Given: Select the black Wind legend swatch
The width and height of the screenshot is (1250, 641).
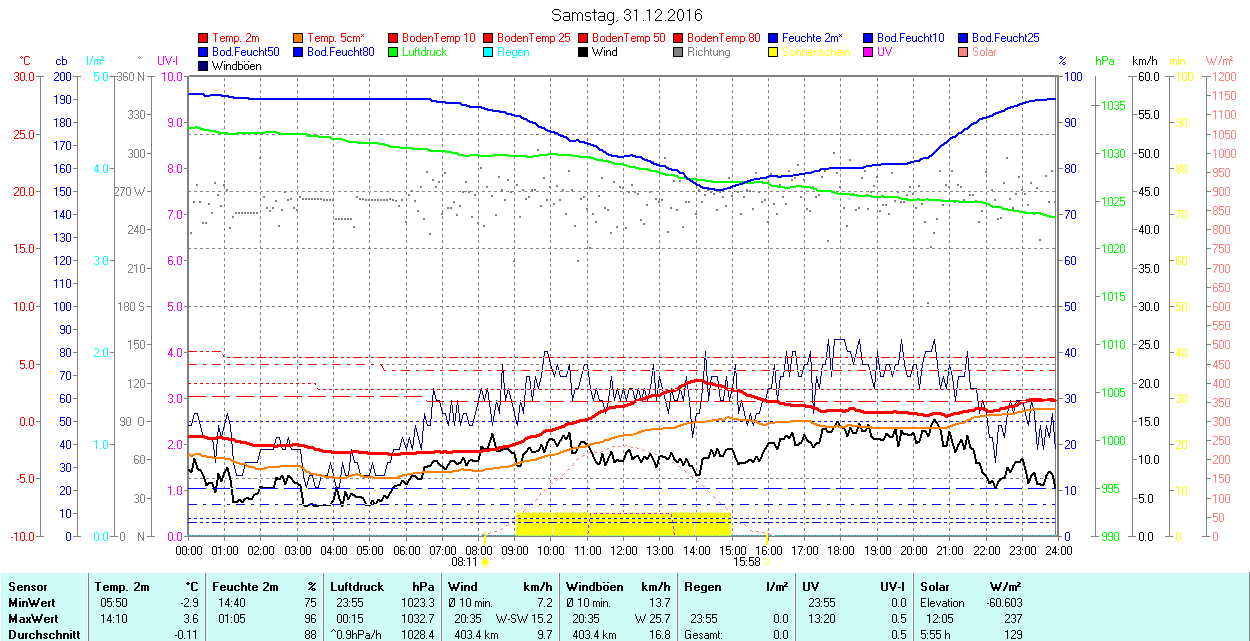Looking at the screenshot, I should (584, 52).
